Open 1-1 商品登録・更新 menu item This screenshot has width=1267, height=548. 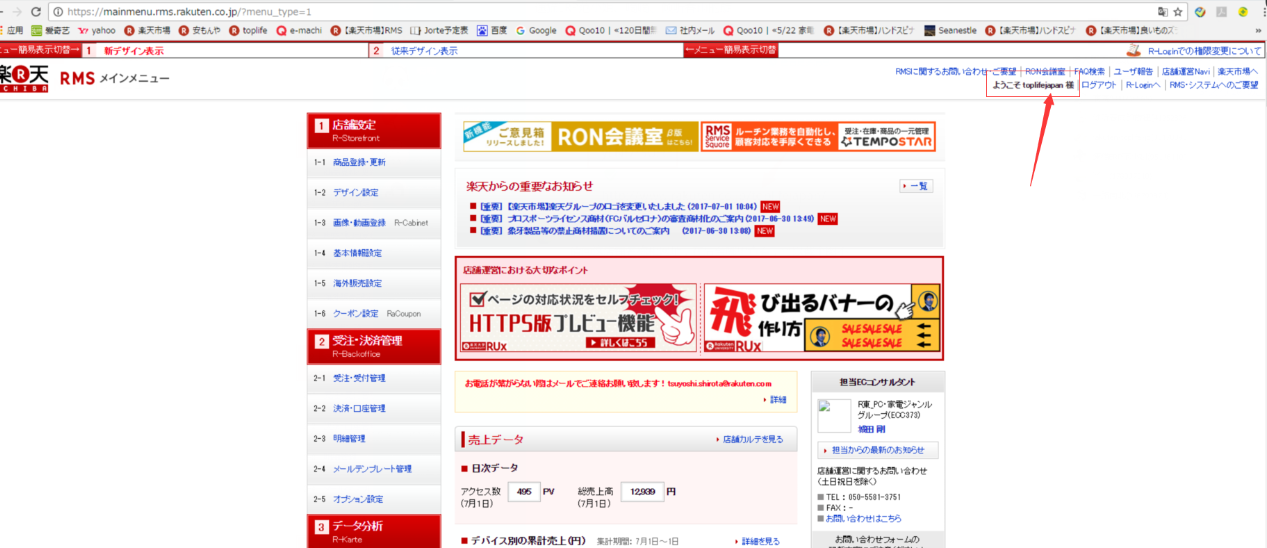(x=359, y=162)
